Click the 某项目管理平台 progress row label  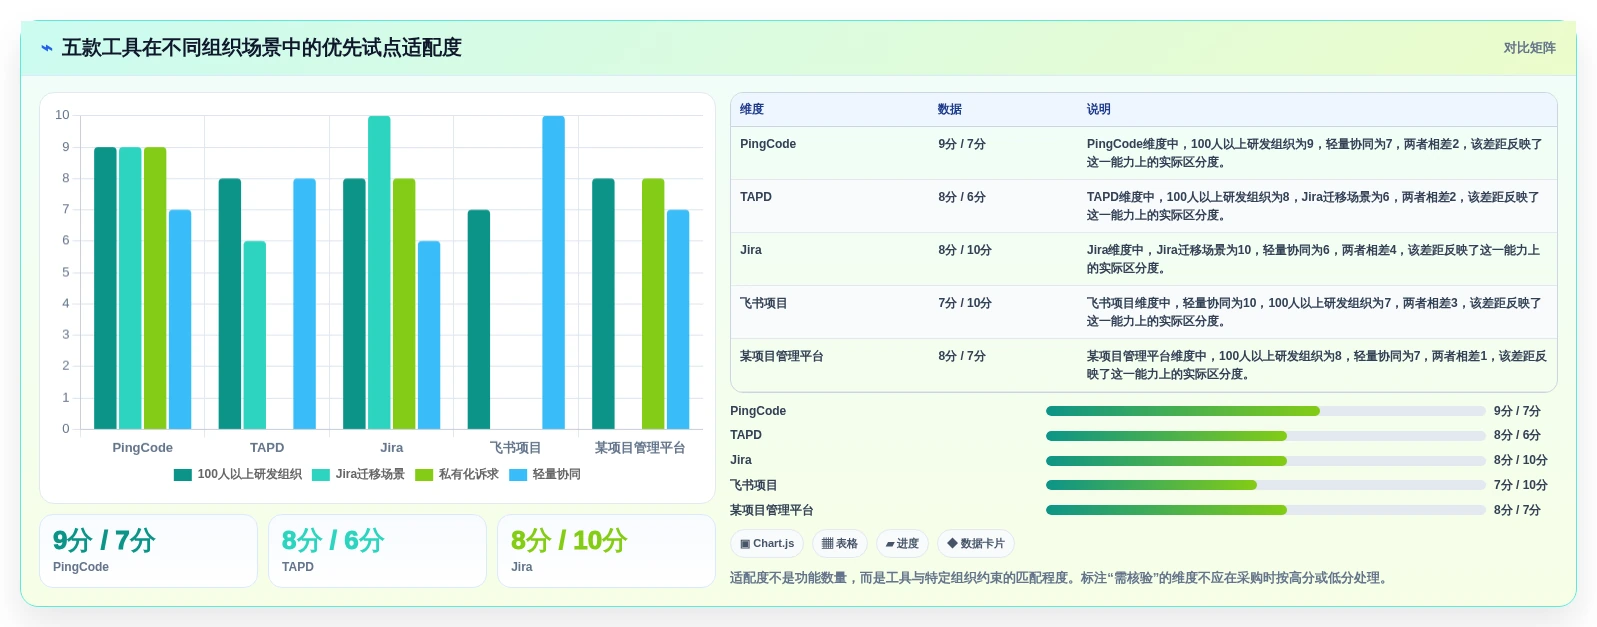pyautogui.click(x=772, y=510)
